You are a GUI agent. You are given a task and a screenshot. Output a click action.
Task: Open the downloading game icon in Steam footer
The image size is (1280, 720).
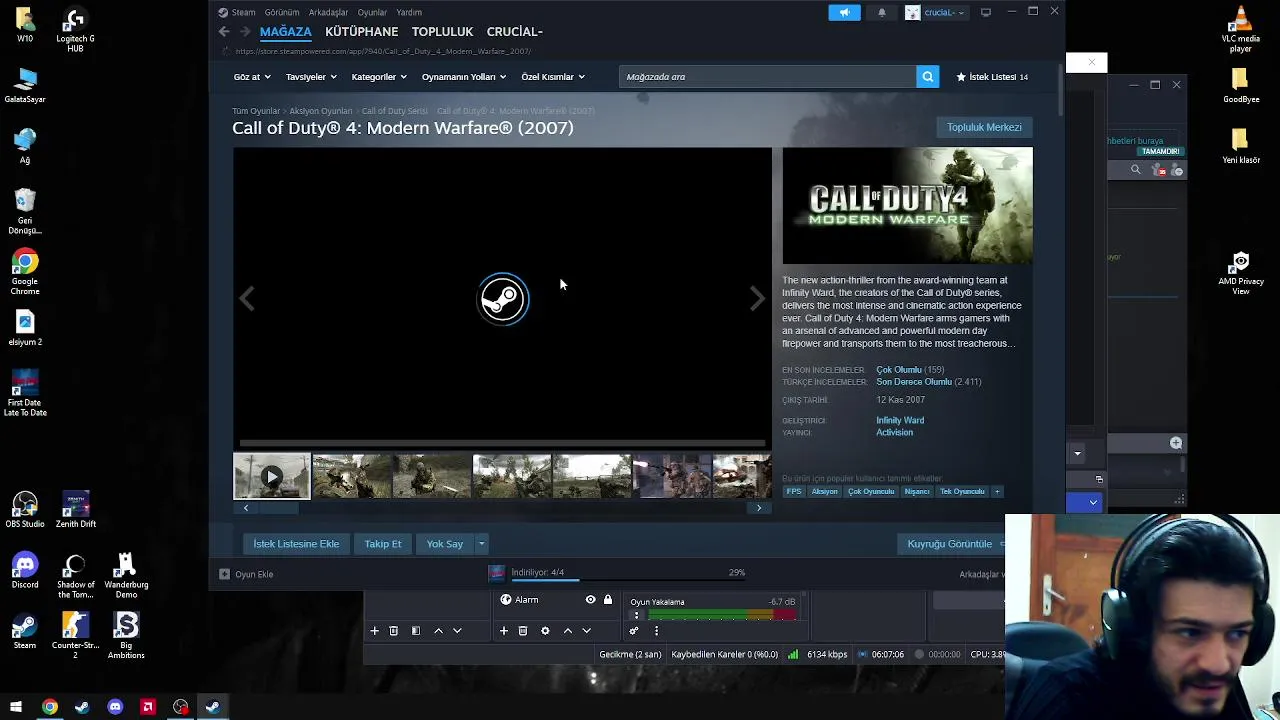pos(496,573)
